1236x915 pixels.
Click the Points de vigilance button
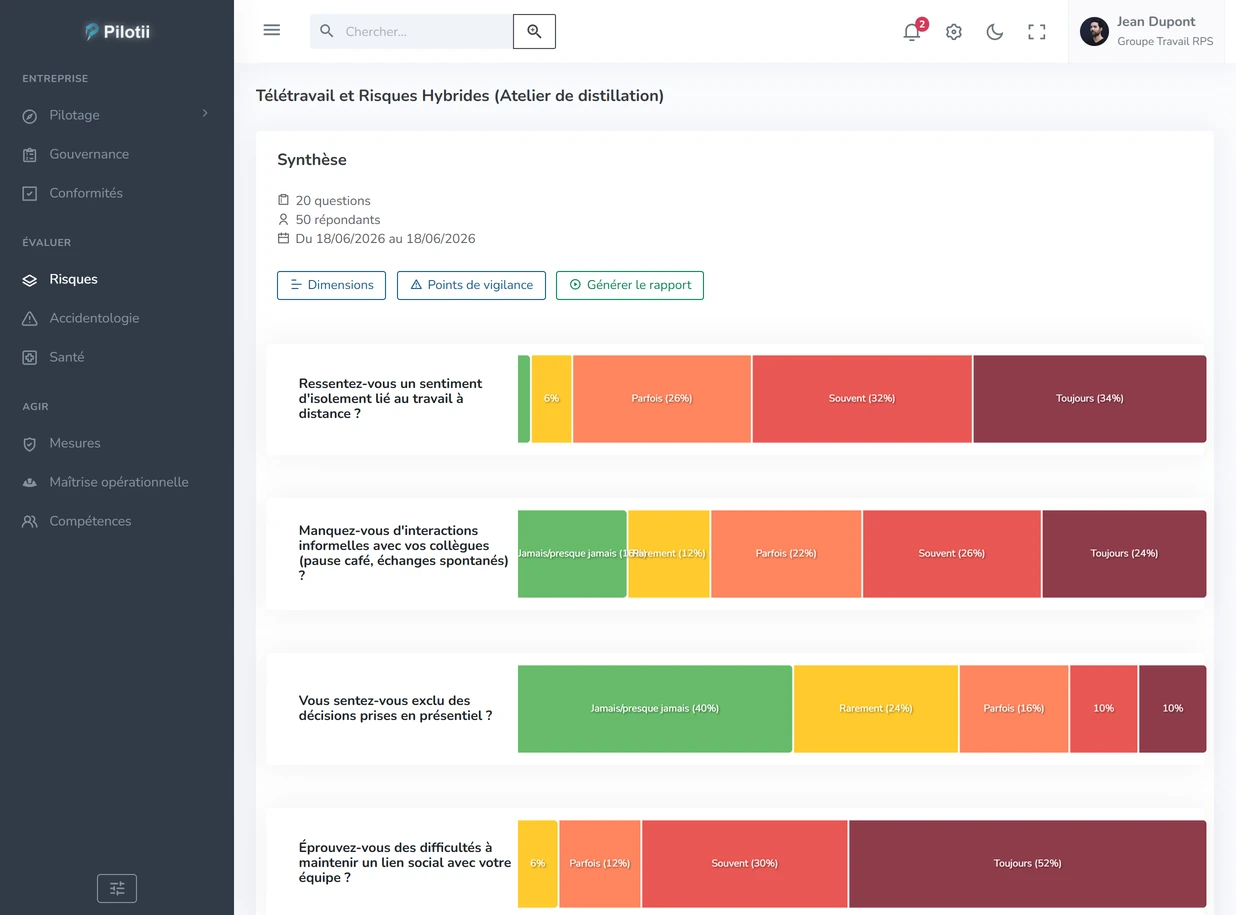471,285
